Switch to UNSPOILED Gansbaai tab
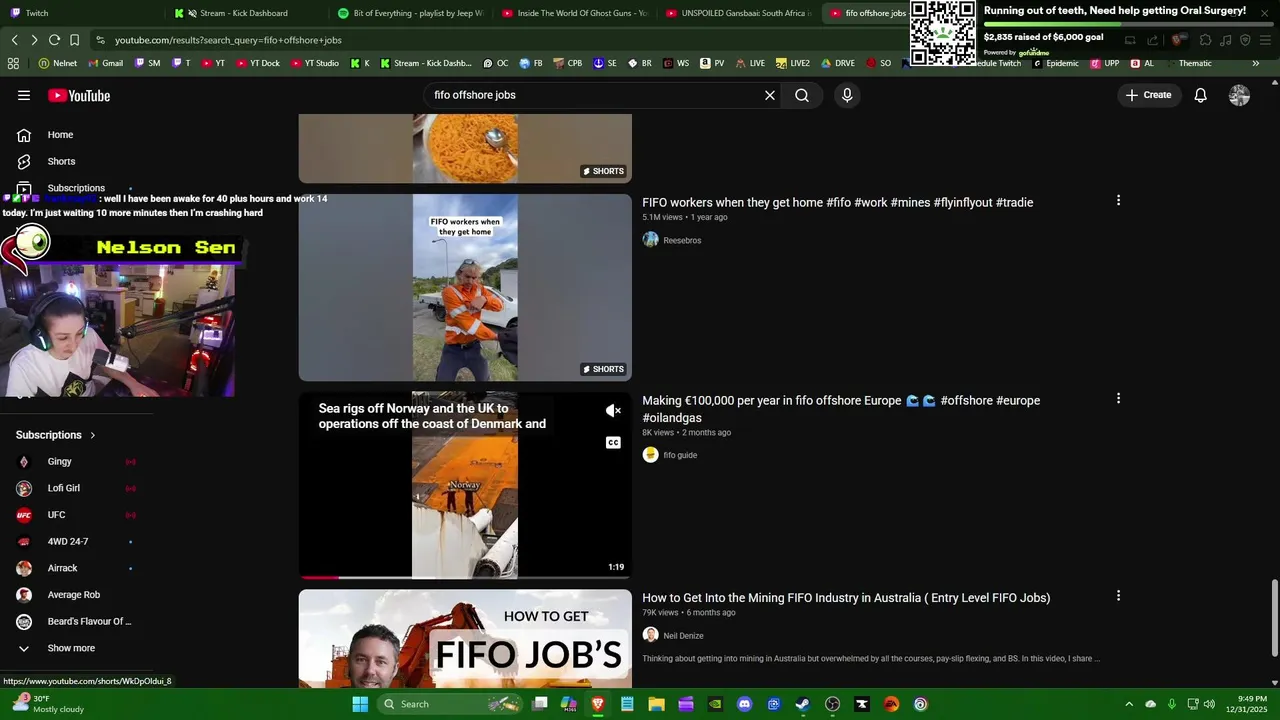Image resolution: width=1280 pixels, height=720 pixels. [x=740, y=13]
